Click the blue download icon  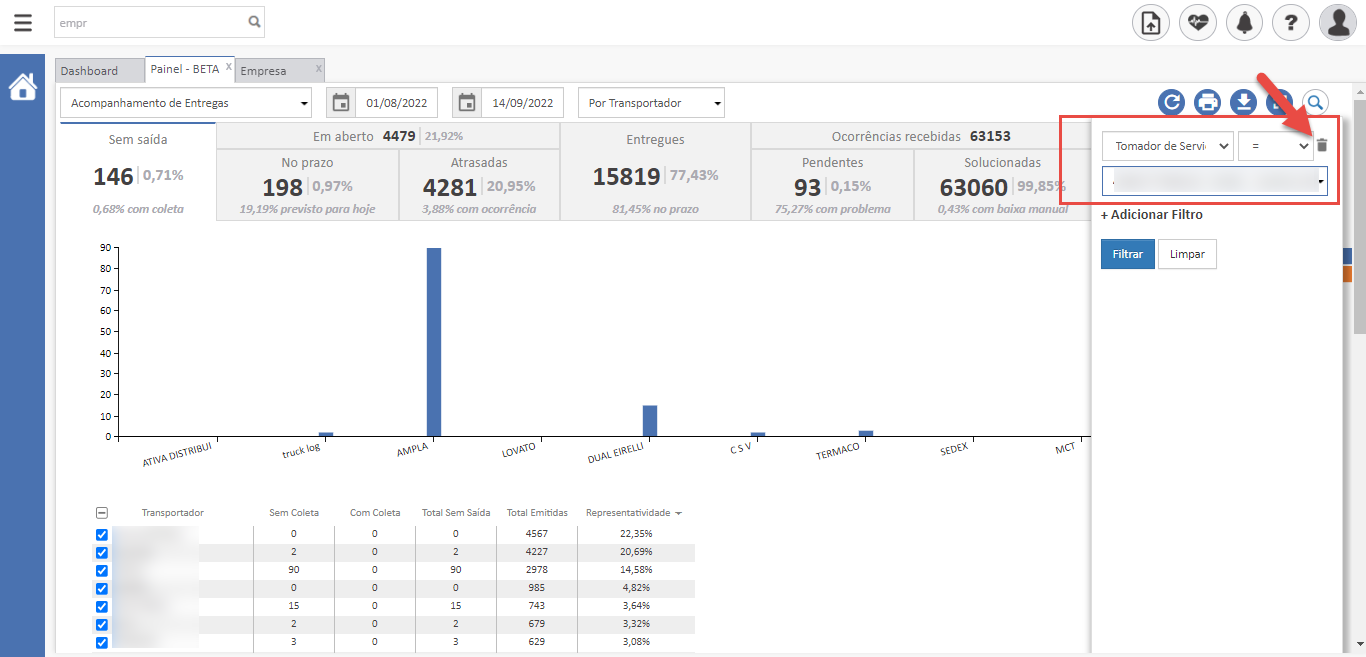tap(1243, 102)
